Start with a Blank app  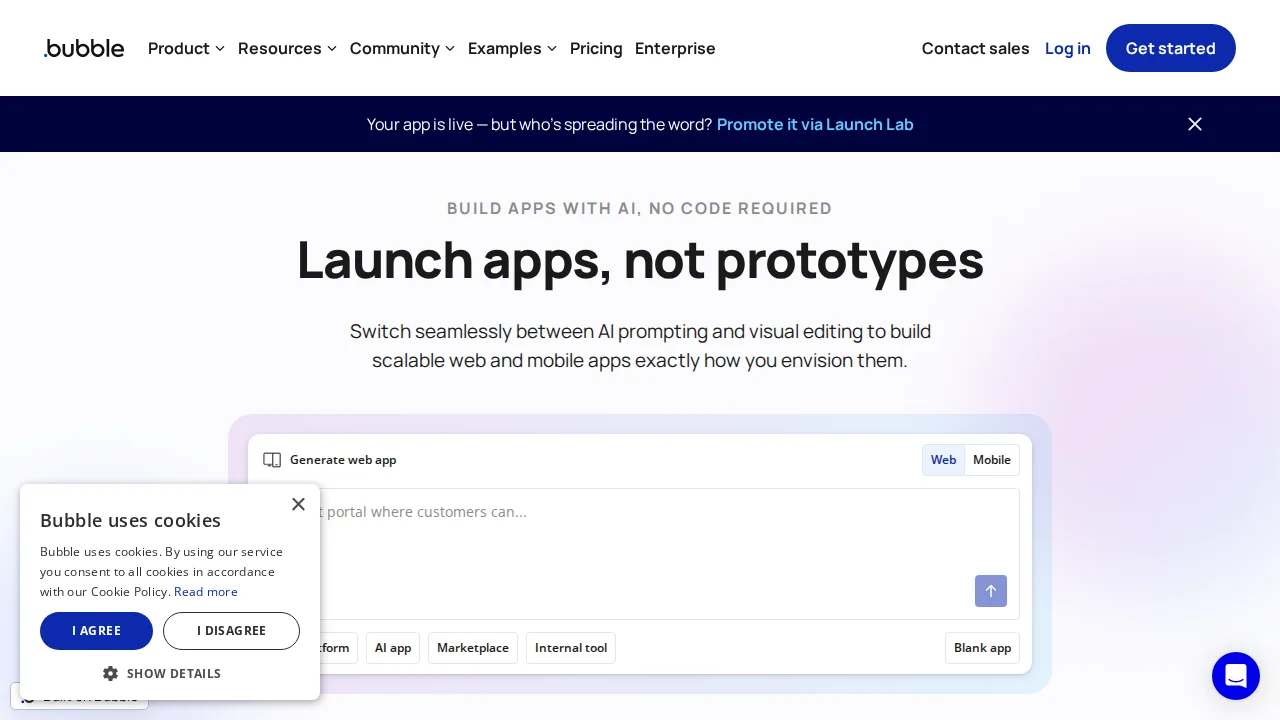pyautogui.click(x=982, y=648)
